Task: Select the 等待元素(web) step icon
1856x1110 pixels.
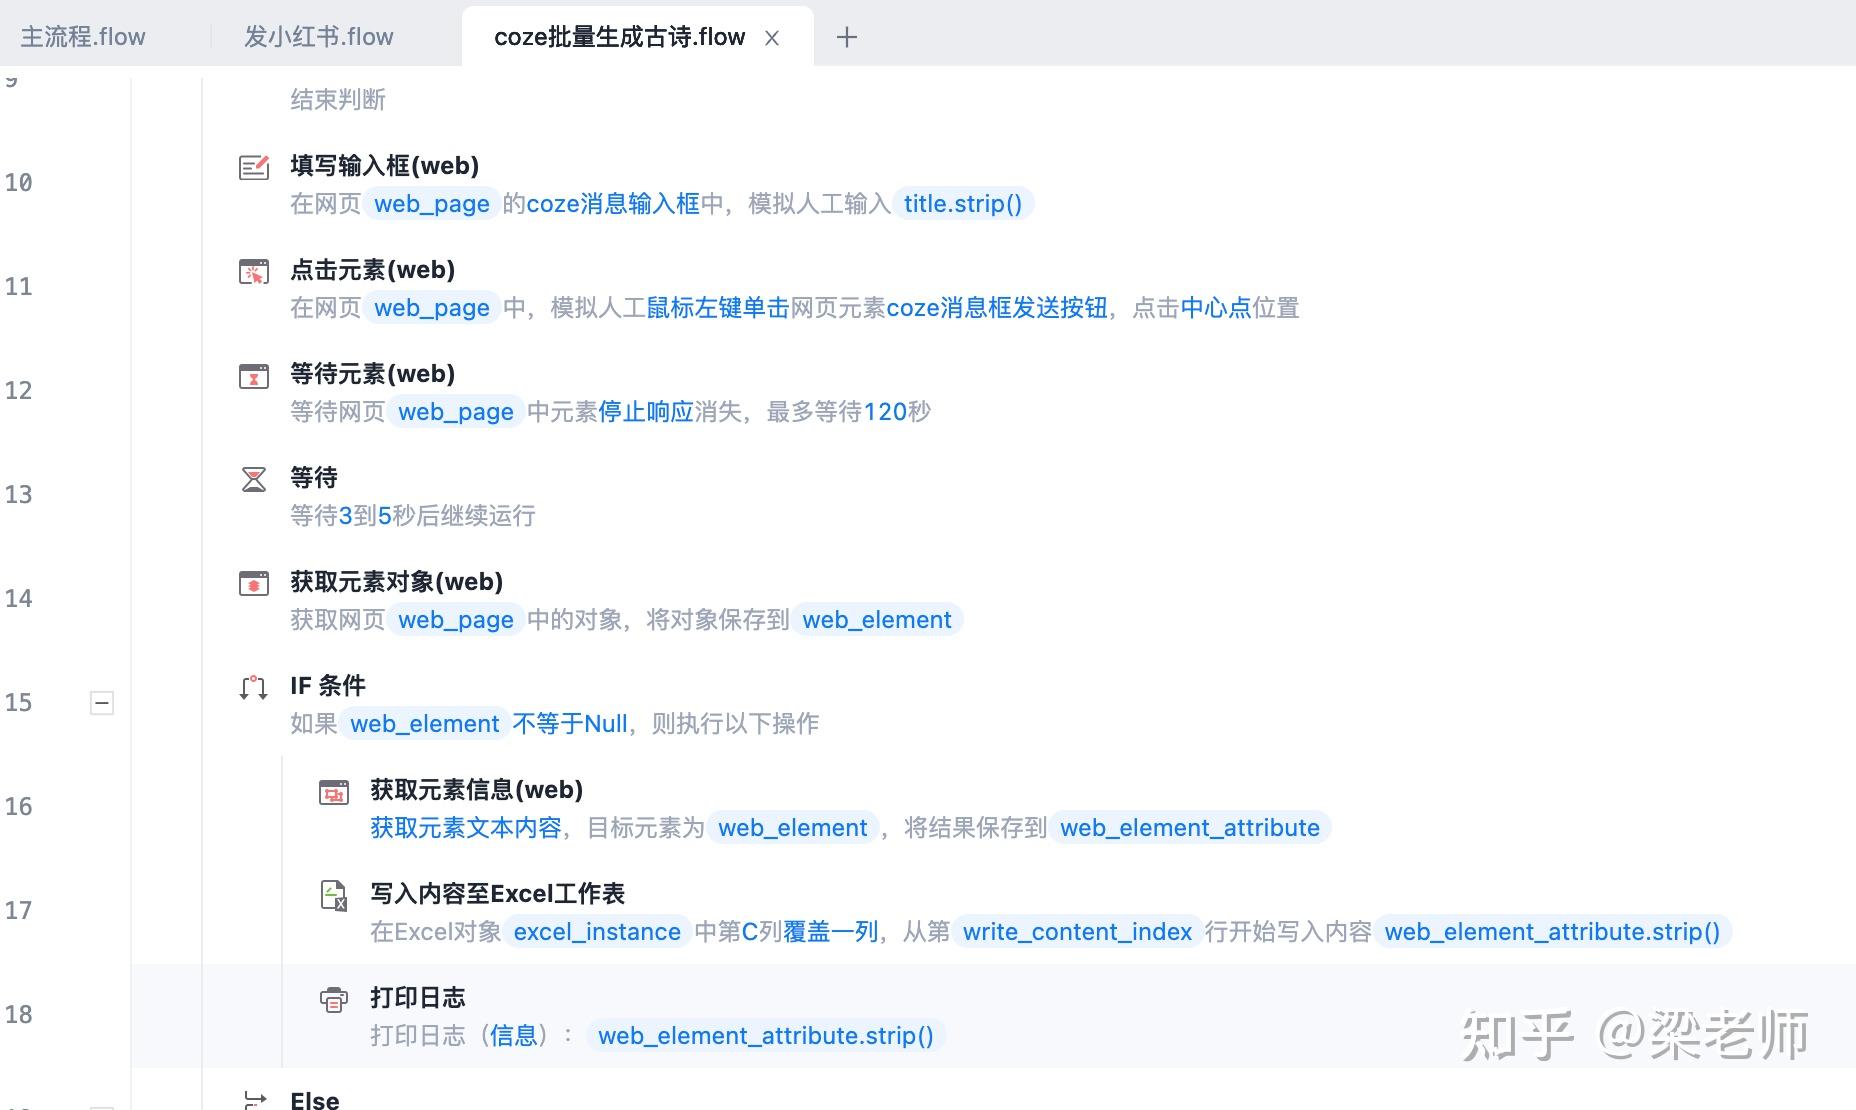Action: (254, 375)
